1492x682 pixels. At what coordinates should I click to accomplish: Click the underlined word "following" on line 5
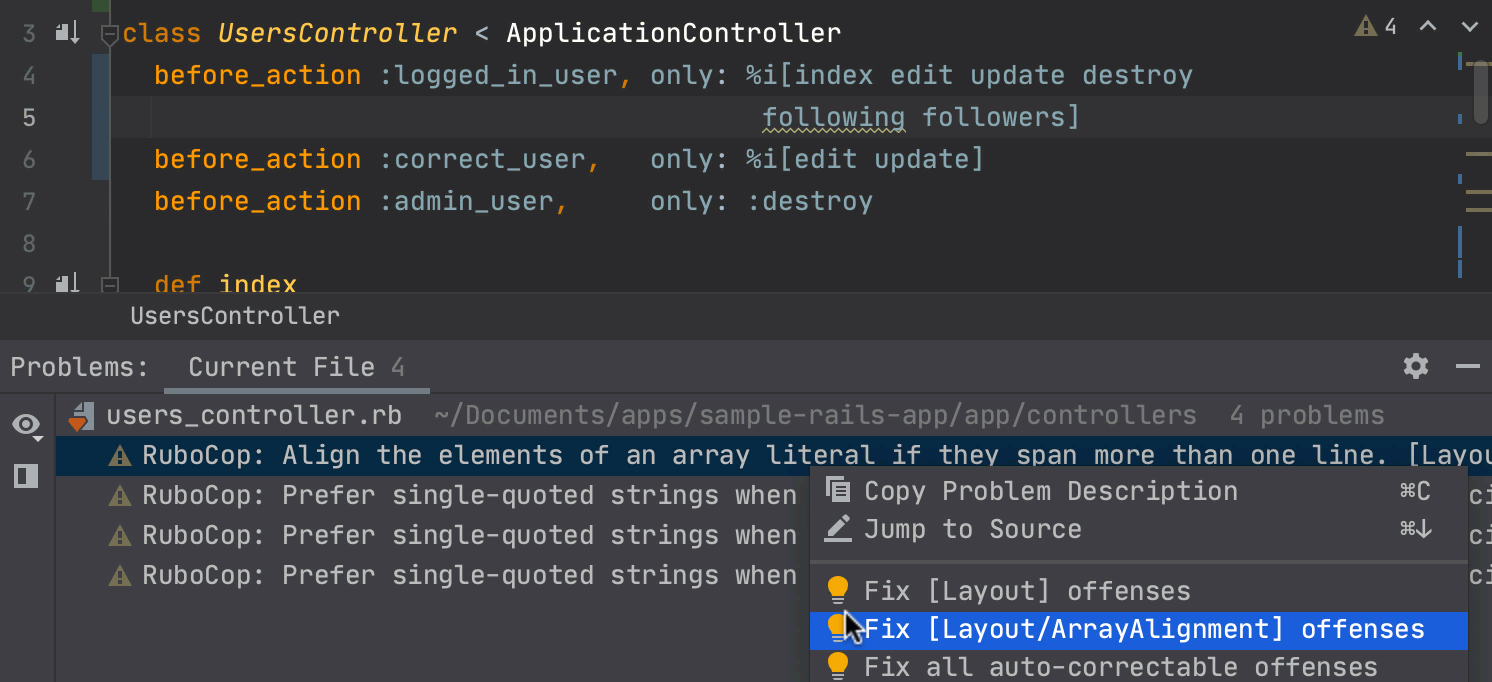(834, 118)
